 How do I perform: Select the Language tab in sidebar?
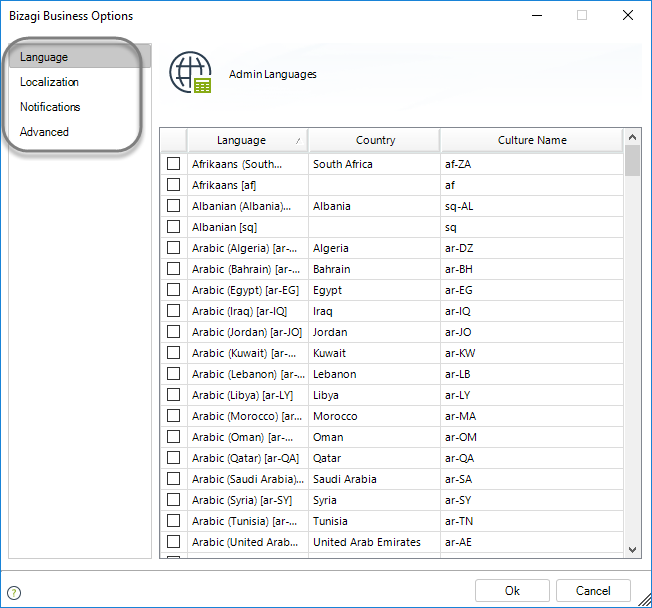(80, 57)
